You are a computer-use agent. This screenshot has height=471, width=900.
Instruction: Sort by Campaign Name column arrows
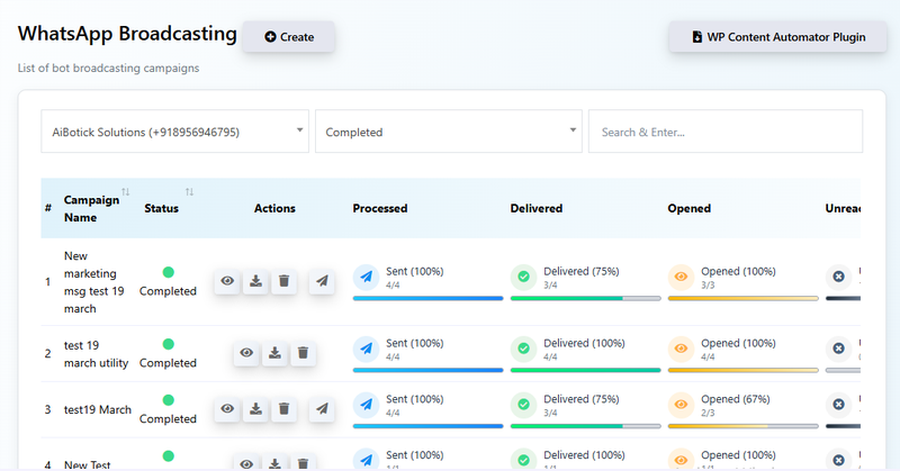coord(125,192)
